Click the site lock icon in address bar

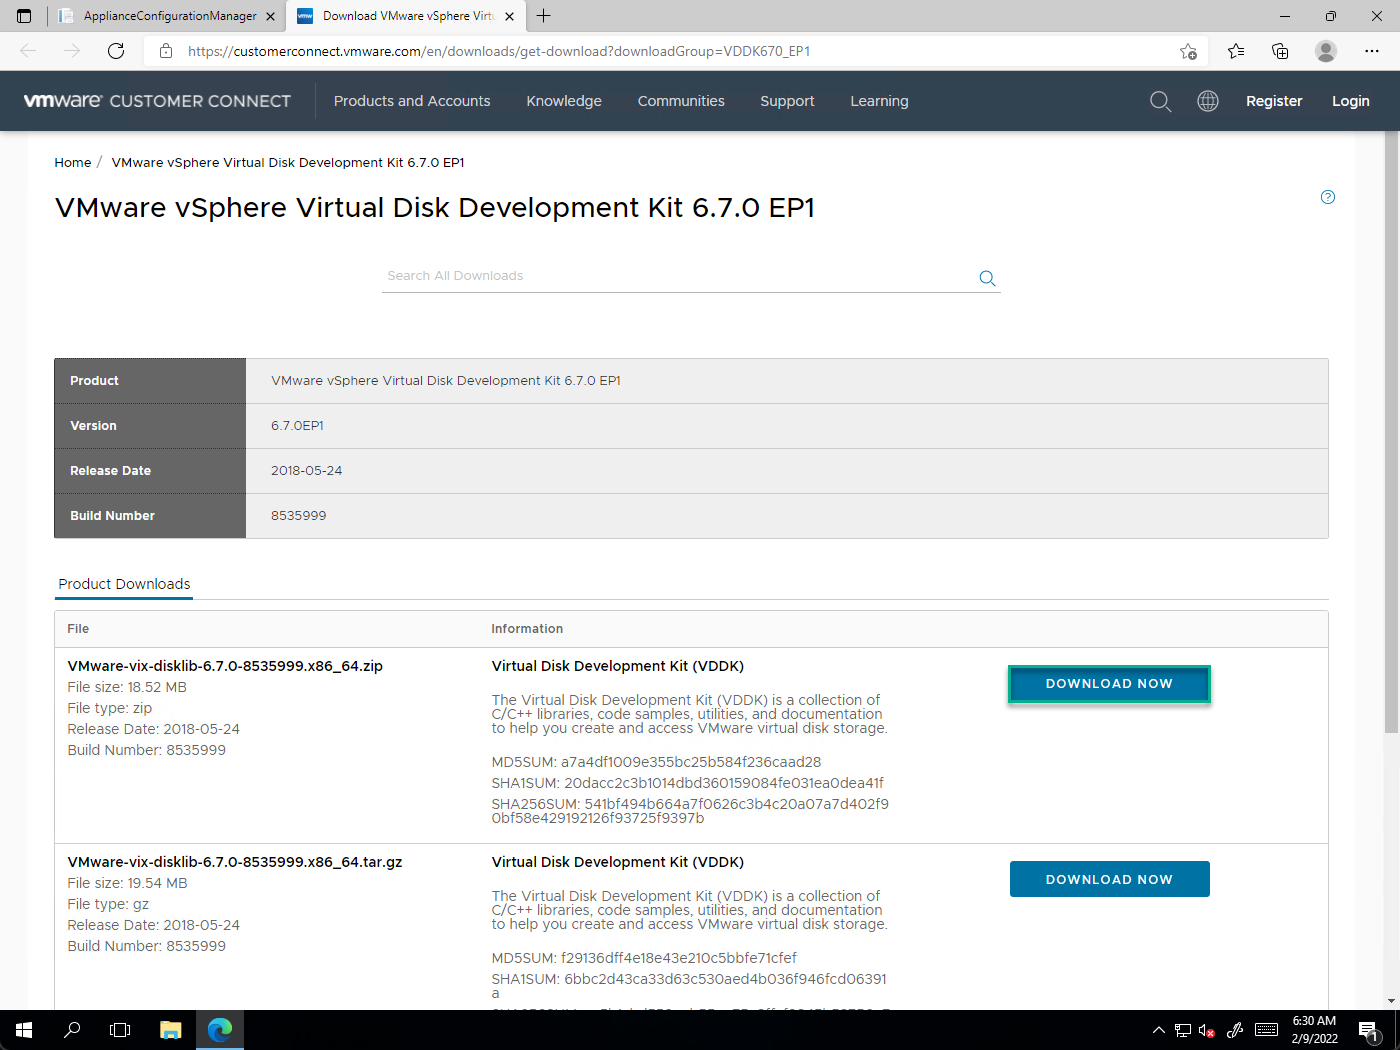(x=166, y=51)
